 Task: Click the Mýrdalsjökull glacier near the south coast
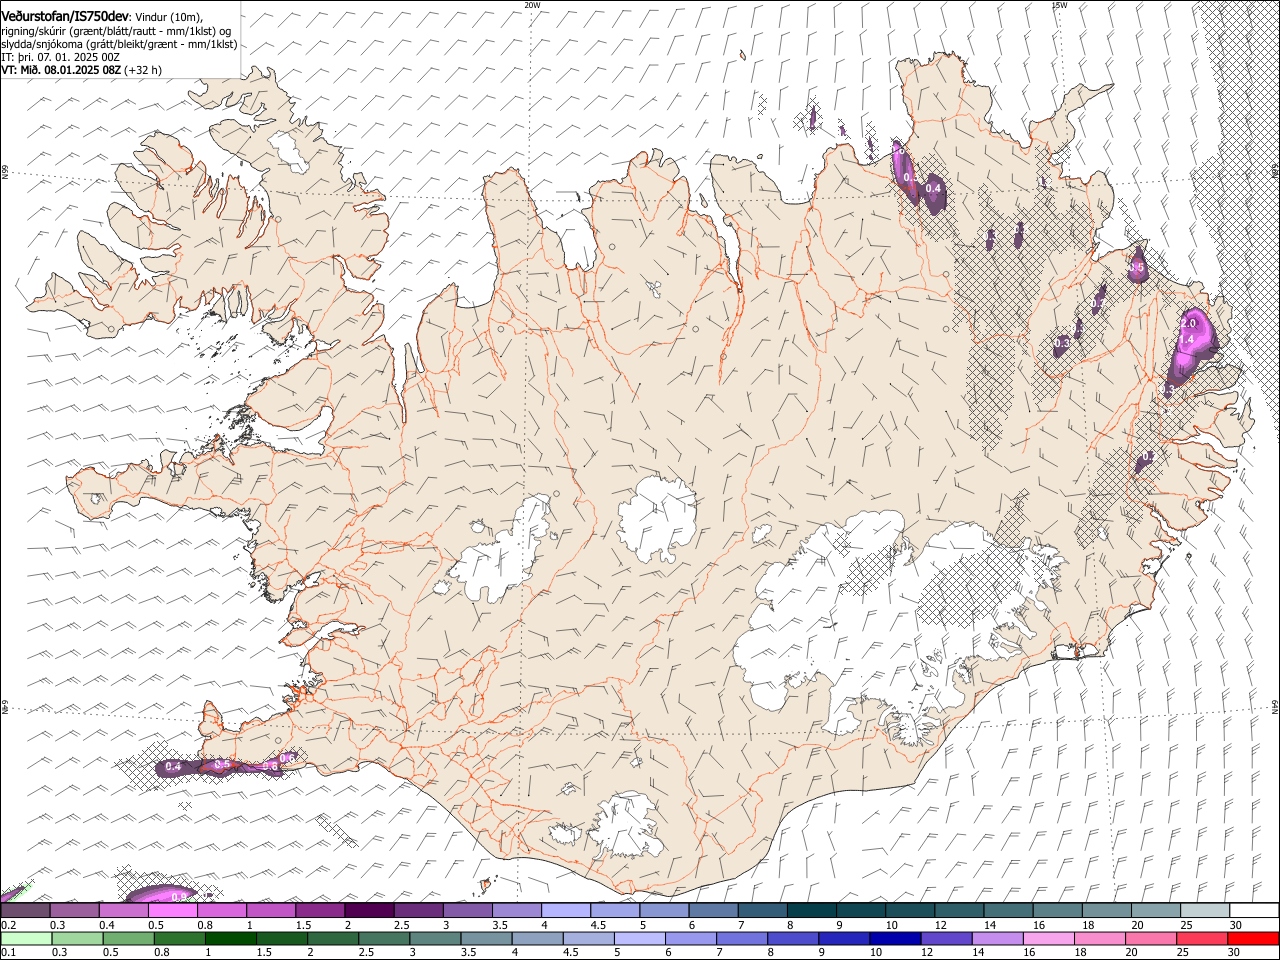point(627,825)
